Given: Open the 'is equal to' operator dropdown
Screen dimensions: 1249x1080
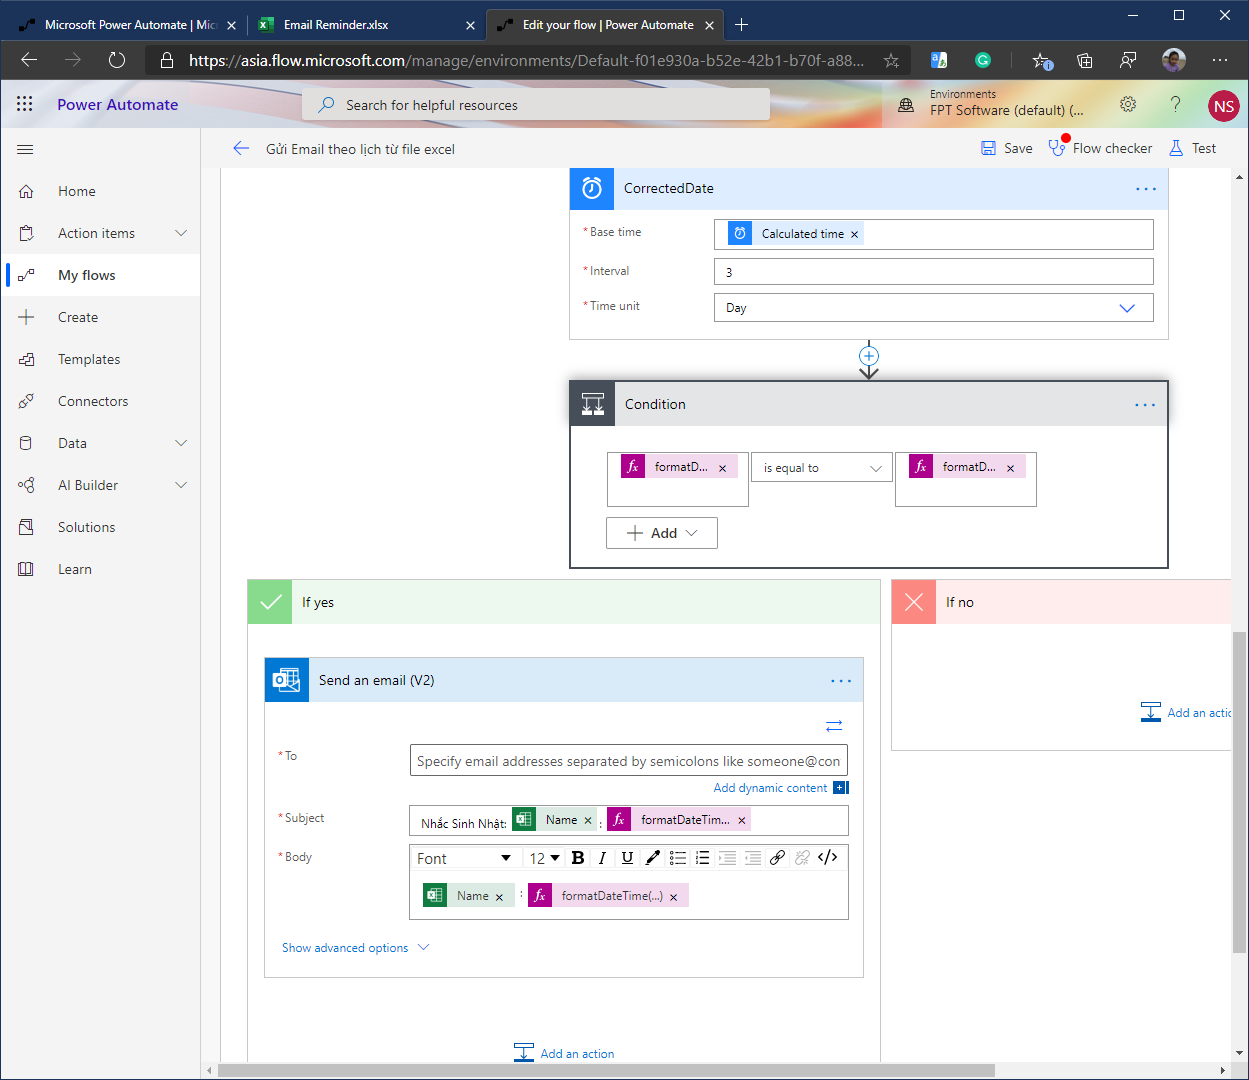Looking at the screenshot, I should tap(821, 468).
